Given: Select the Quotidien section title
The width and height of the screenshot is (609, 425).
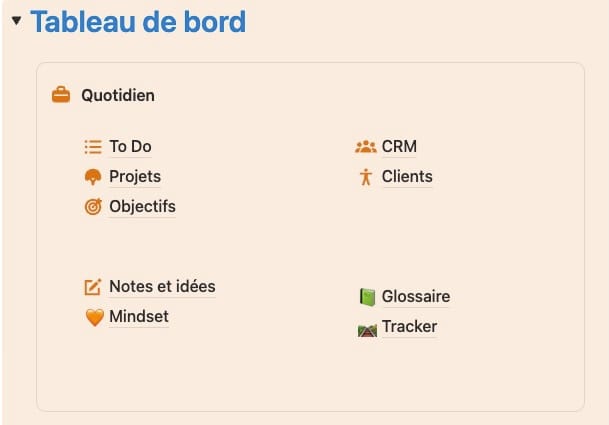Looking at the screenshot, I should click(x=118, y=96).
